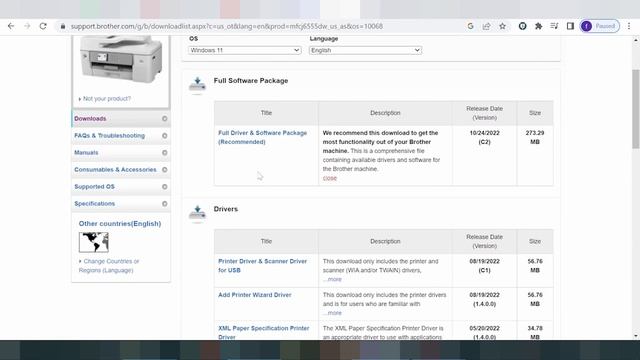Click the Other countries(English) link
Screen dimensions: 640x360
[x=120, y=224]
